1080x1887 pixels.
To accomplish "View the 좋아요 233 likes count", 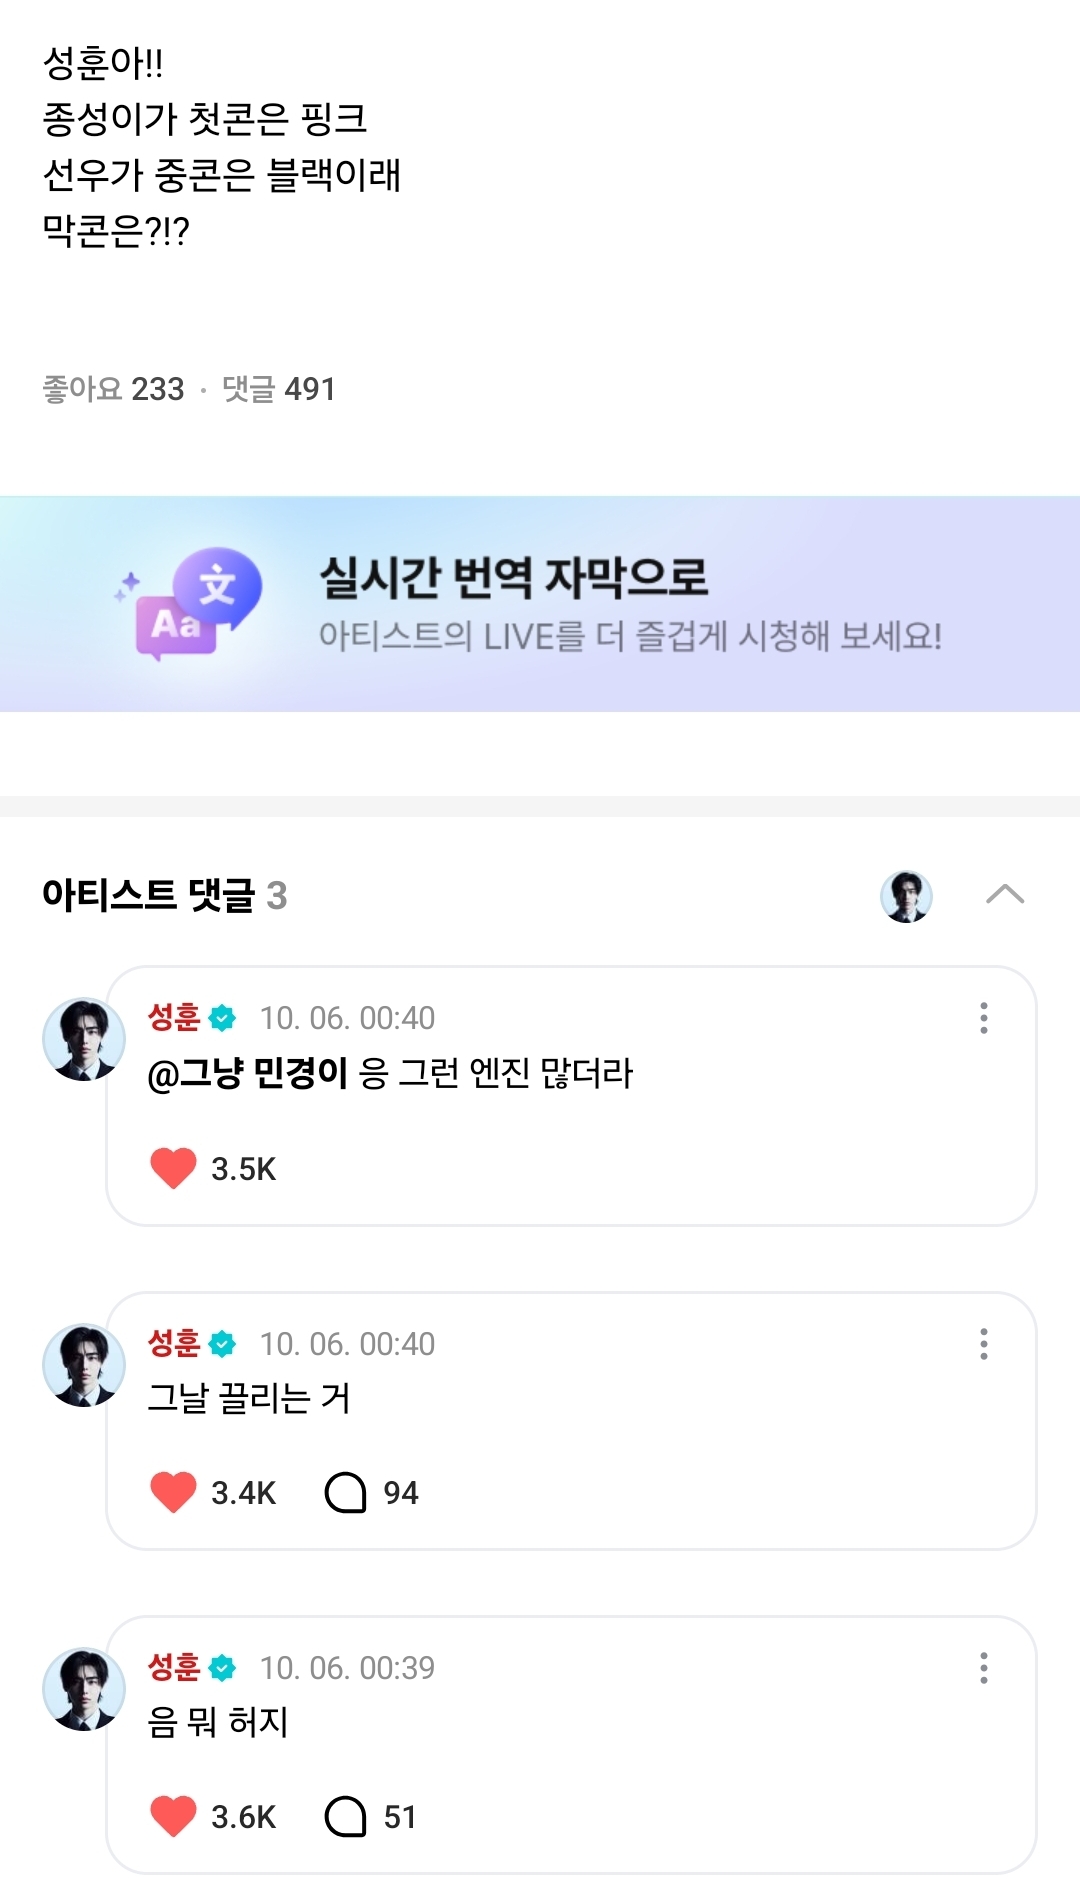I will pos(114,389).
